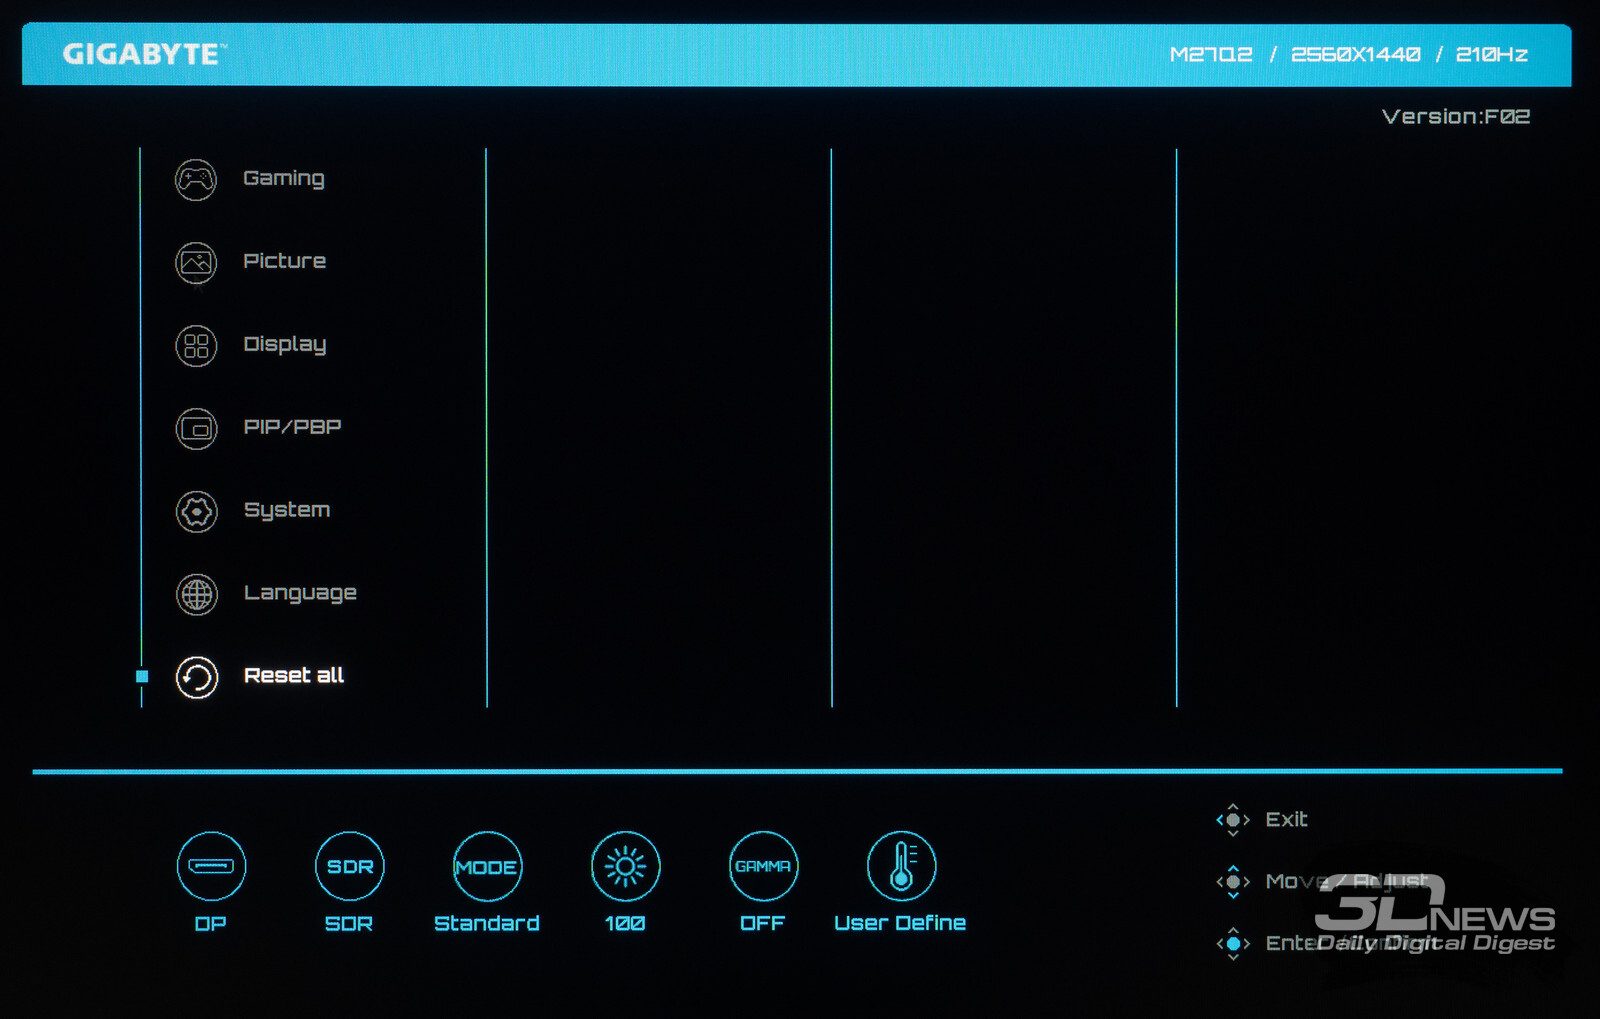Image resolution: width=1600 pixels, height=1019 pixels.
Task: Choose the Picture menu entry
Action: click(x=285, y=261)
